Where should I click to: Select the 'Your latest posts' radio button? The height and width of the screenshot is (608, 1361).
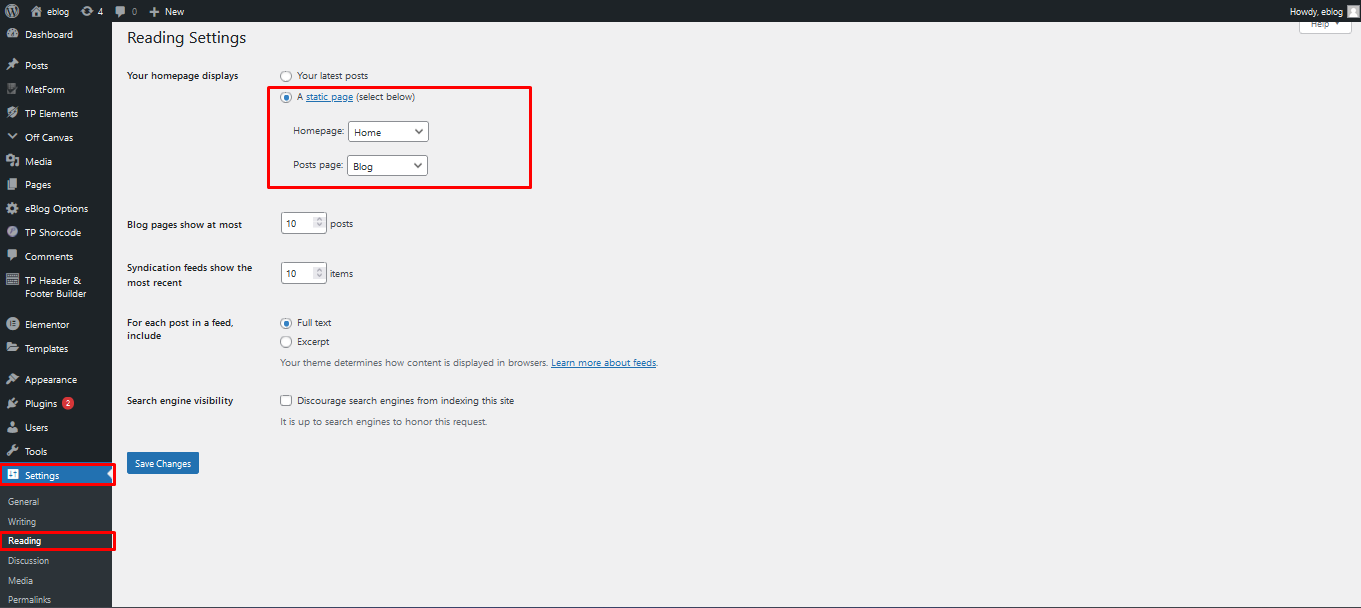pyautogui.click(x=286, y=76)
